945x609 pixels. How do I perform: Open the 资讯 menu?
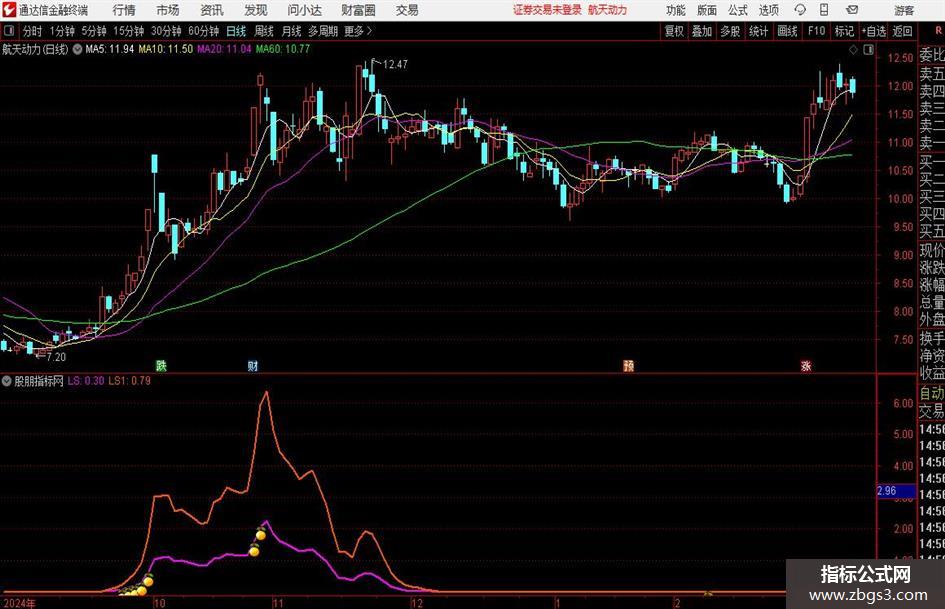tap(212, 10)
